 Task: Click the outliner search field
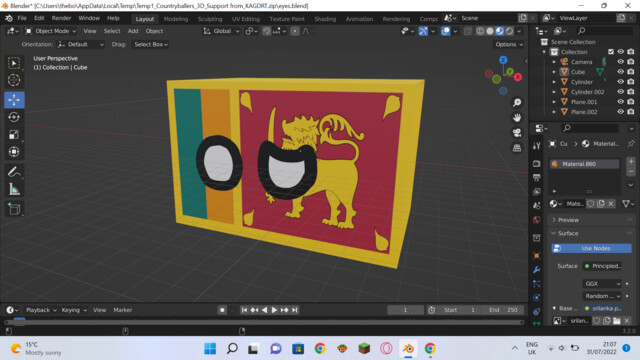tap(604, 31)
